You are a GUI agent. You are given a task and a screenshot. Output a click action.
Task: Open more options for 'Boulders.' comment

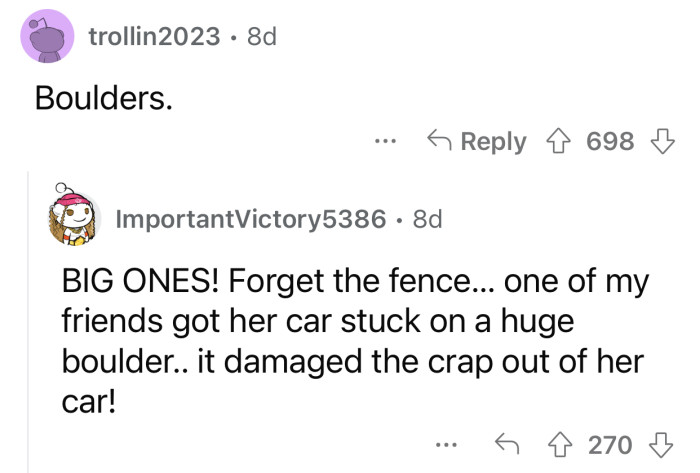[385, 142]
